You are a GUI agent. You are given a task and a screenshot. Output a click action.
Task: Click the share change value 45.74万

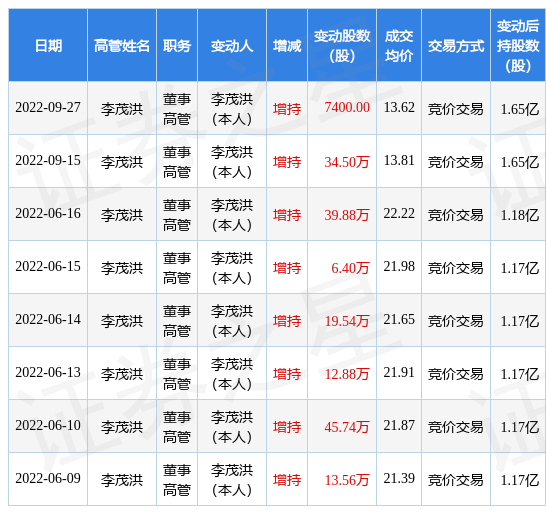click(x=347, y=427)
